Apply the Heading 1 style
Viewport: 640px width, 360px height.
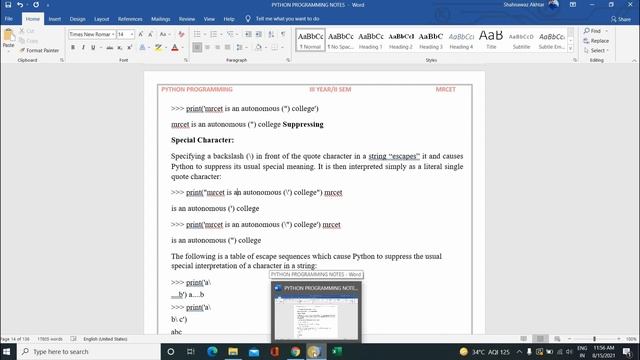[x=371, y=40]
